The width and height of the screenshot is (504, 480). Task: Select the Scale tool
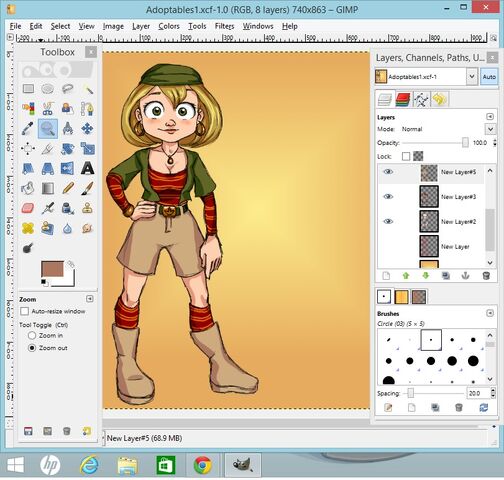click(x=88, y=149)
